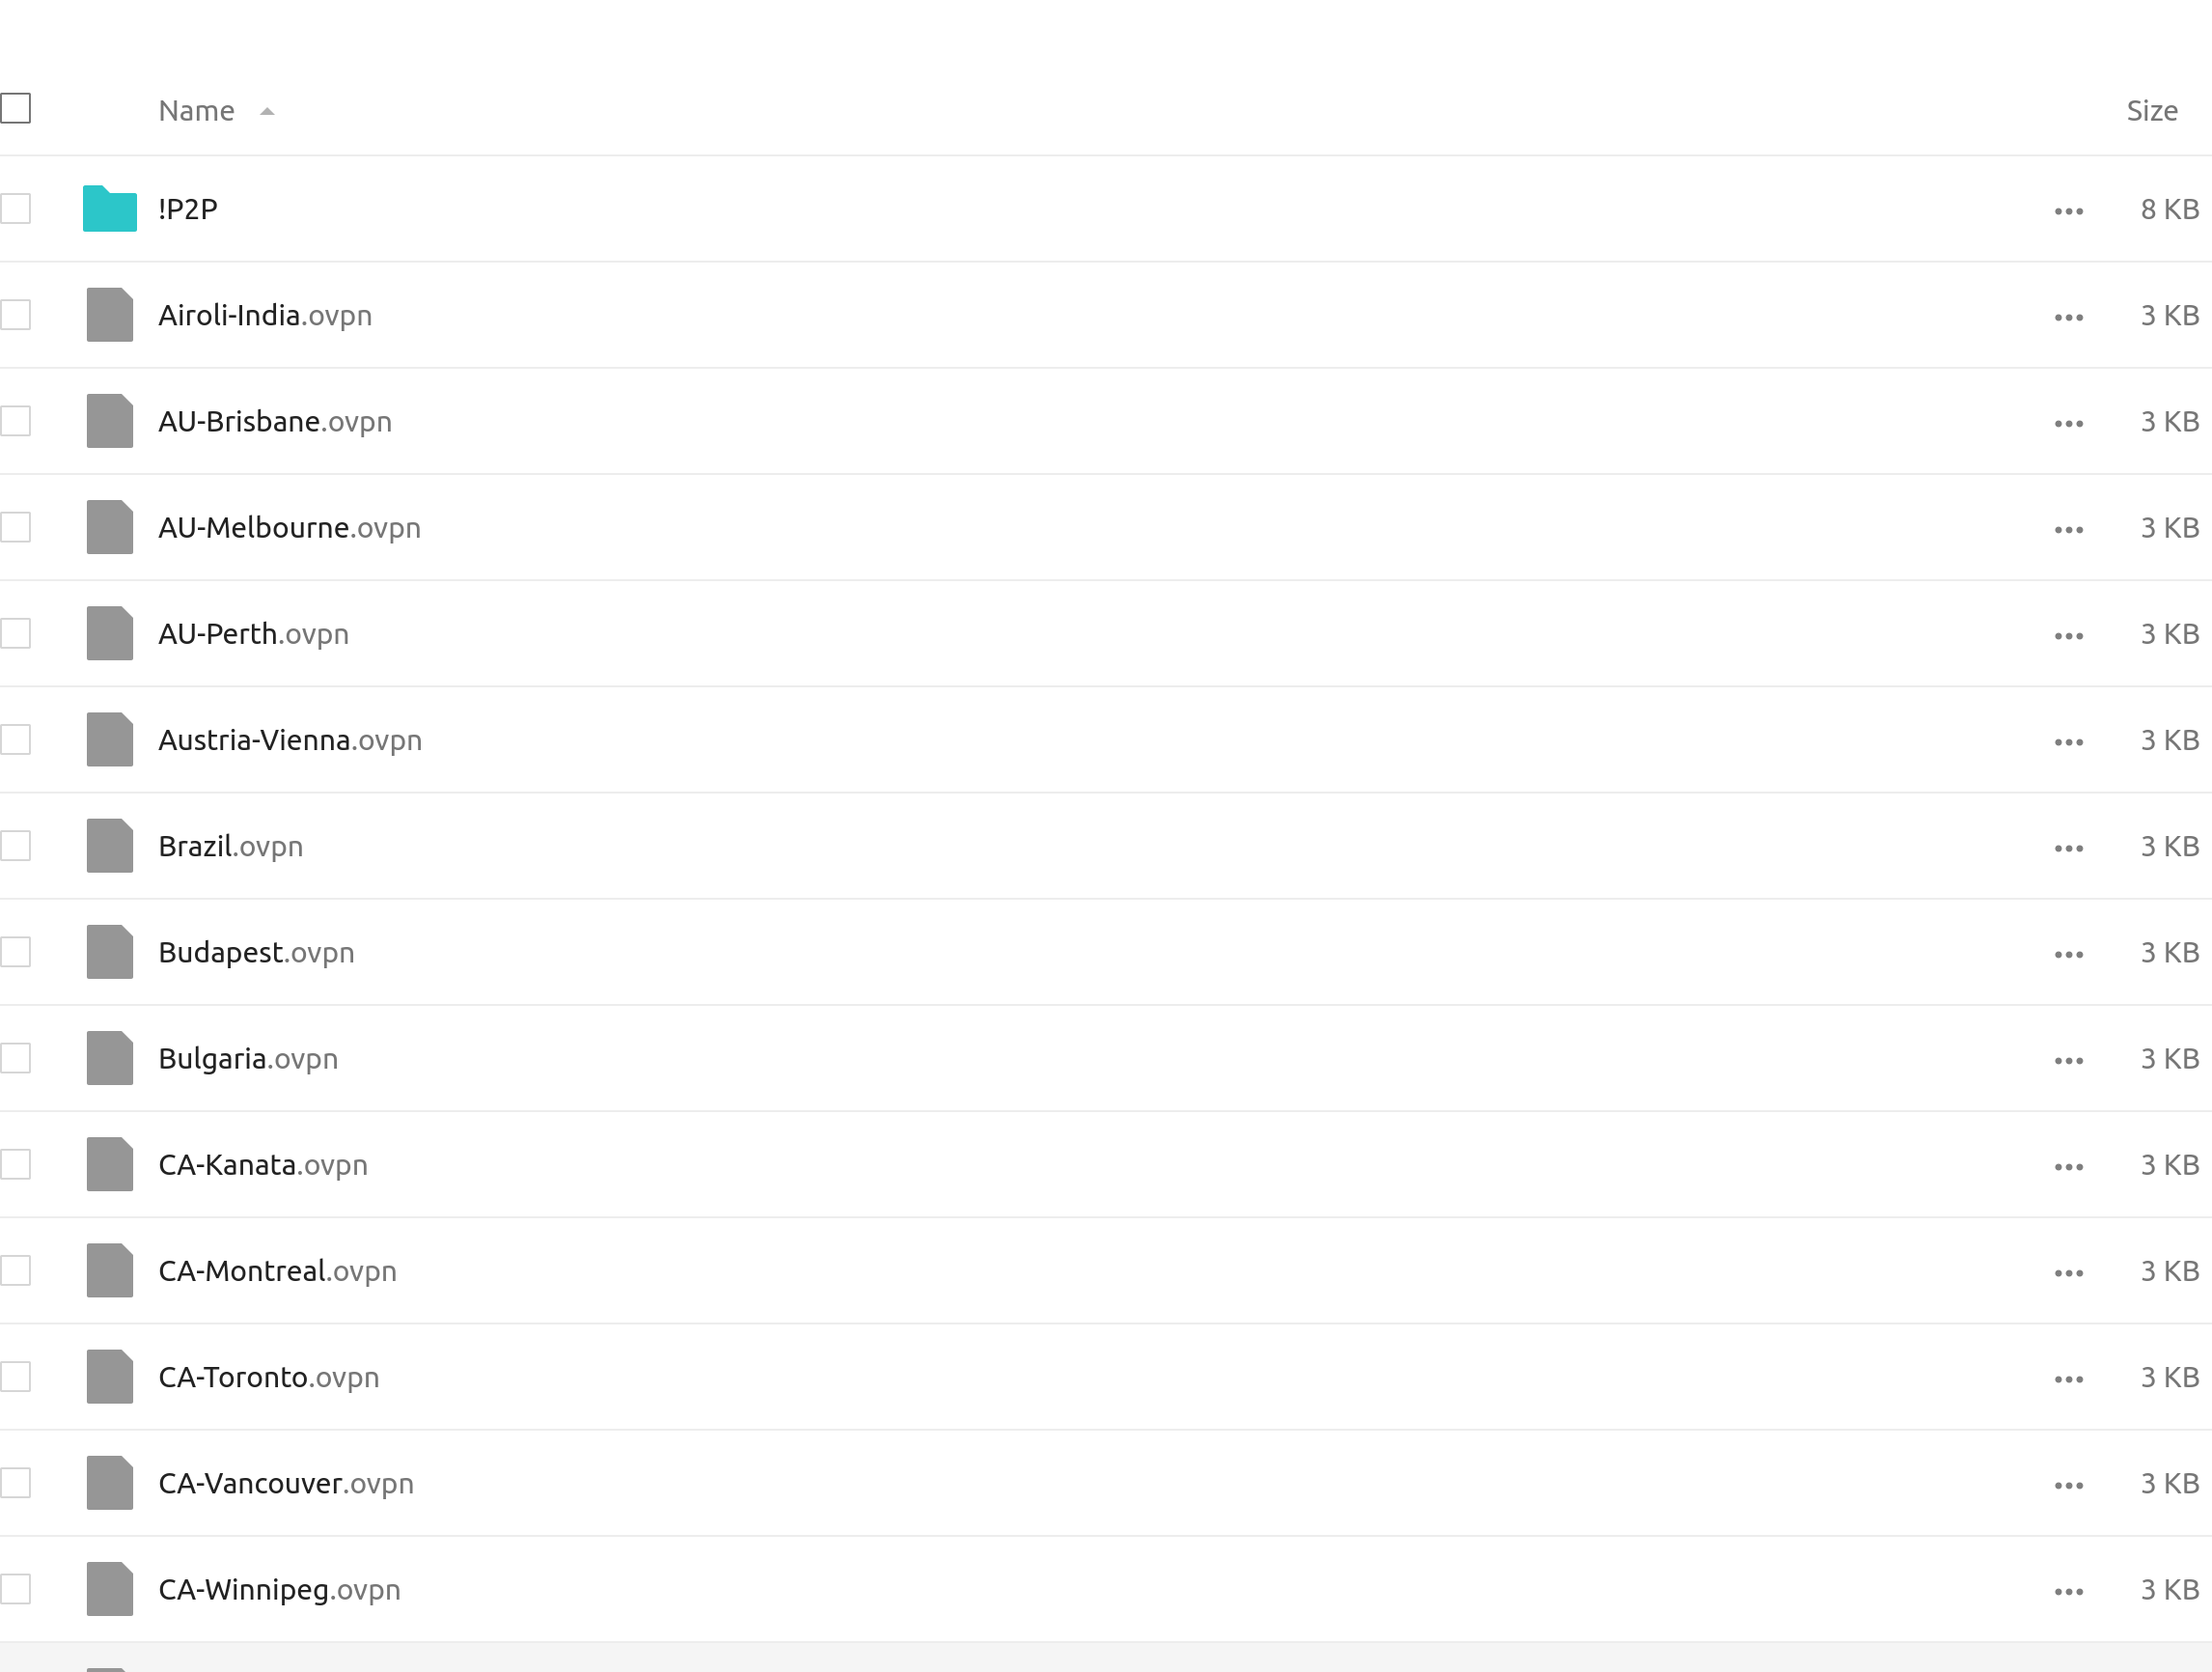This screenshot has height=1672, width=2212.
Task: Open the actions menu for the !P2P folder
Action: (x=2068, y=209)
